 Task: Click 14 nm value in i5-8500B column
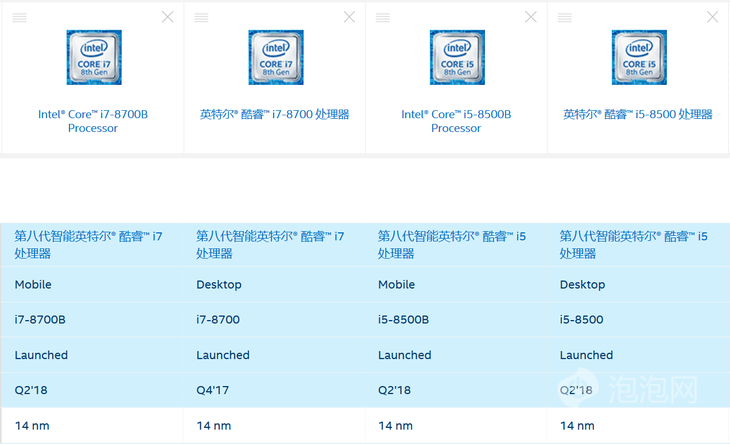tap(395, 425)
